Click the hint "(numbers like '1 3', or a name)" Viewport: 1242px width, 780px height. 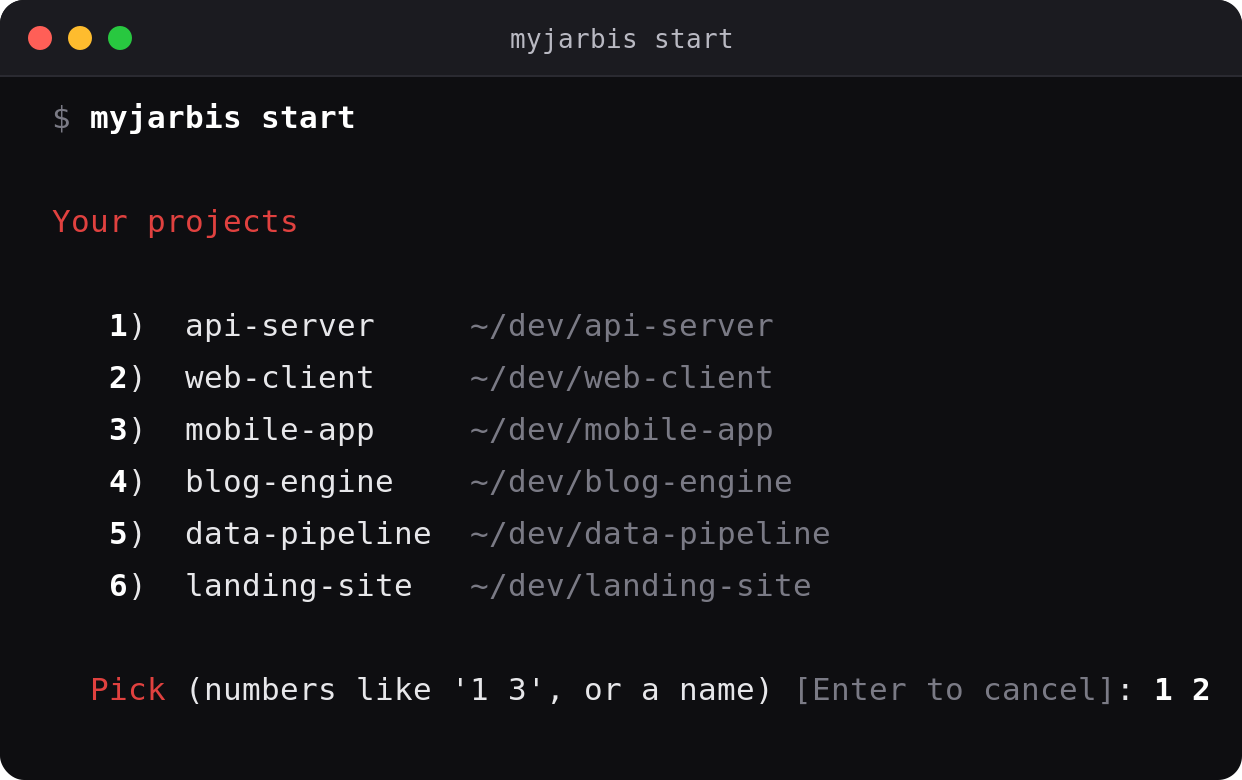[x=479, y=690]
